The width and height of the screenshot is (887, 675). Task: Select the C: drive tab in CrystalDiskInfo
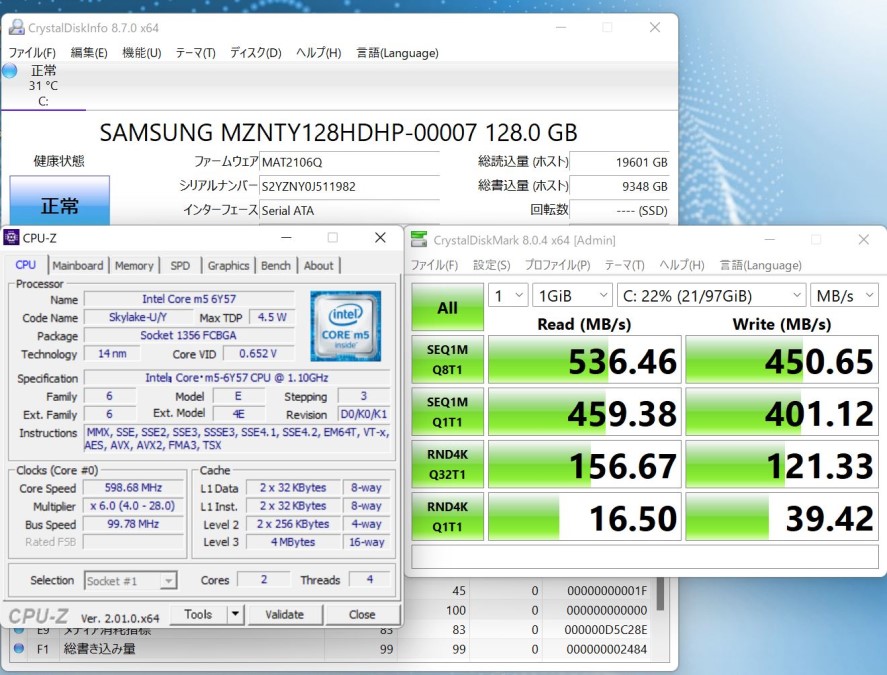(44, 86)
